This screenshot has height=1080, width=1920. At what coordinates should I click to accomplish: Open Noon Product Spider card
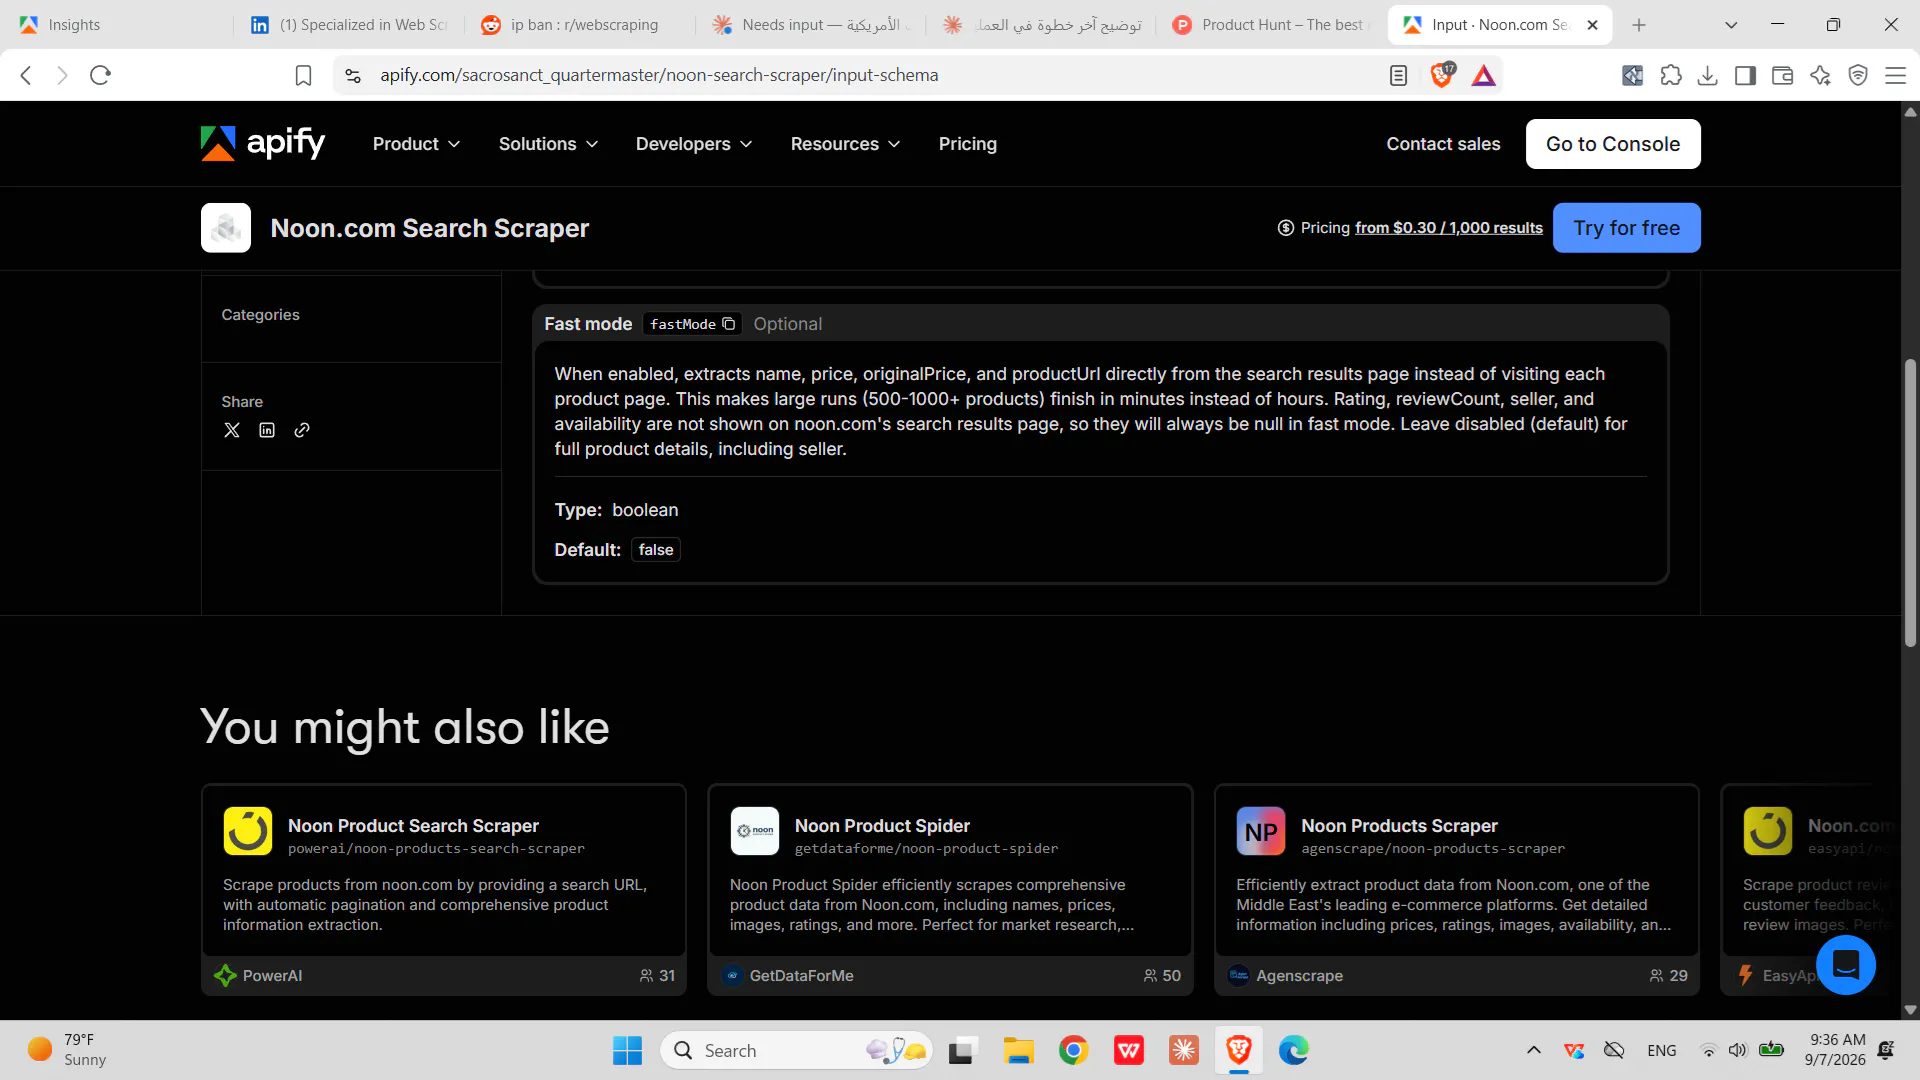[950, 890]
